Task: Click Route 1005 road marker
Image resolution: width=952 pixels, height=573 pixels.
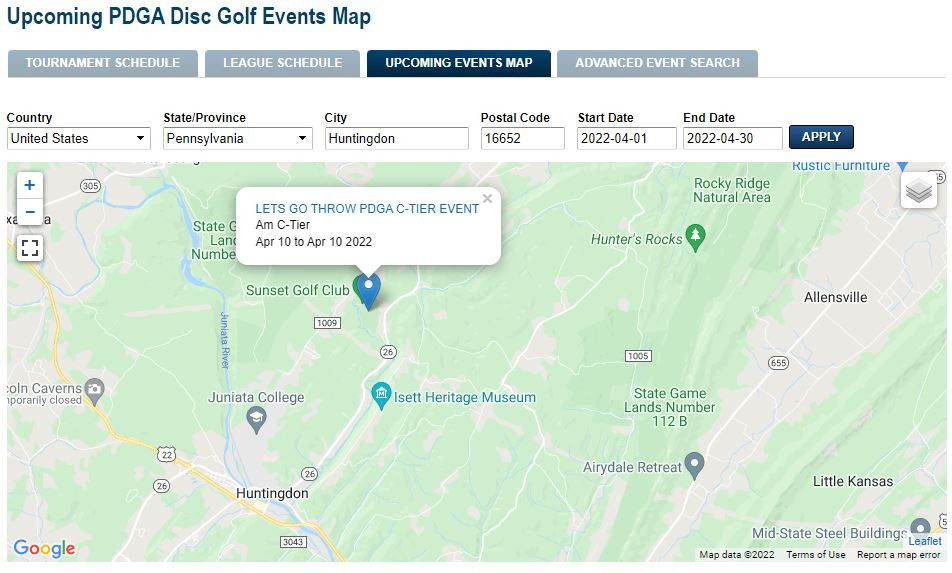Action: pos(638,356)
